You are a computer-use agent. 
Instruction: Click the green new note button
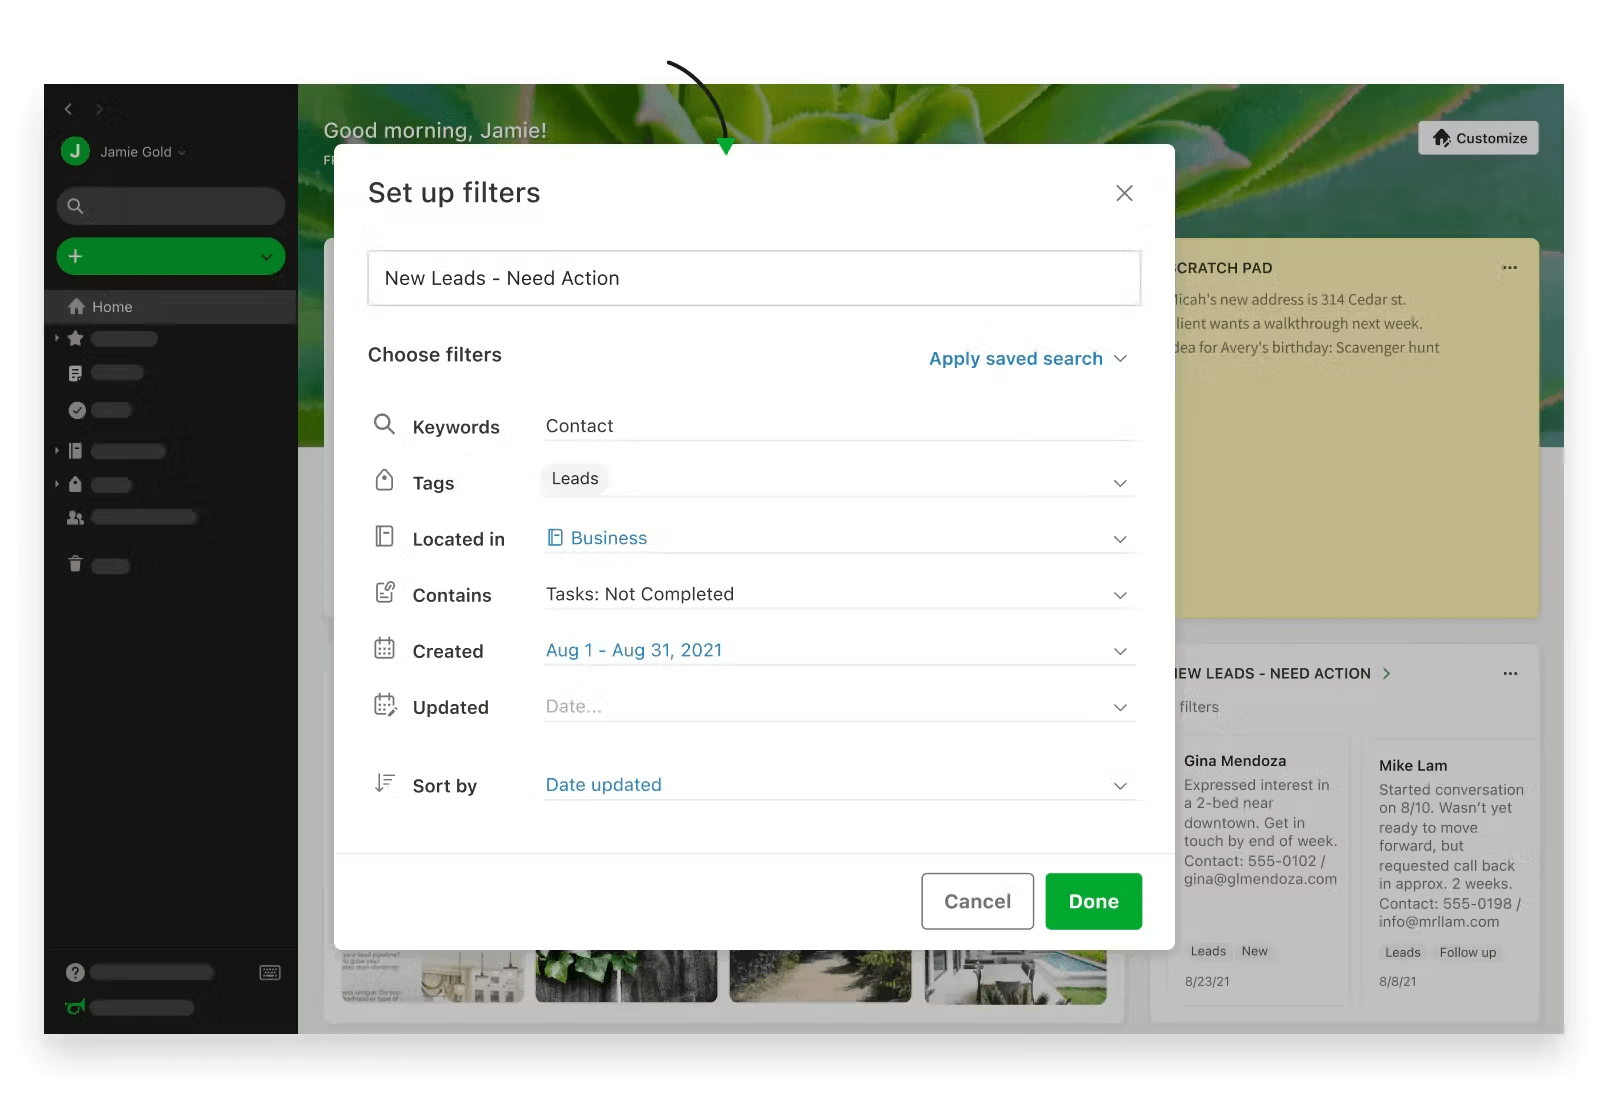(x=170, y=256)
